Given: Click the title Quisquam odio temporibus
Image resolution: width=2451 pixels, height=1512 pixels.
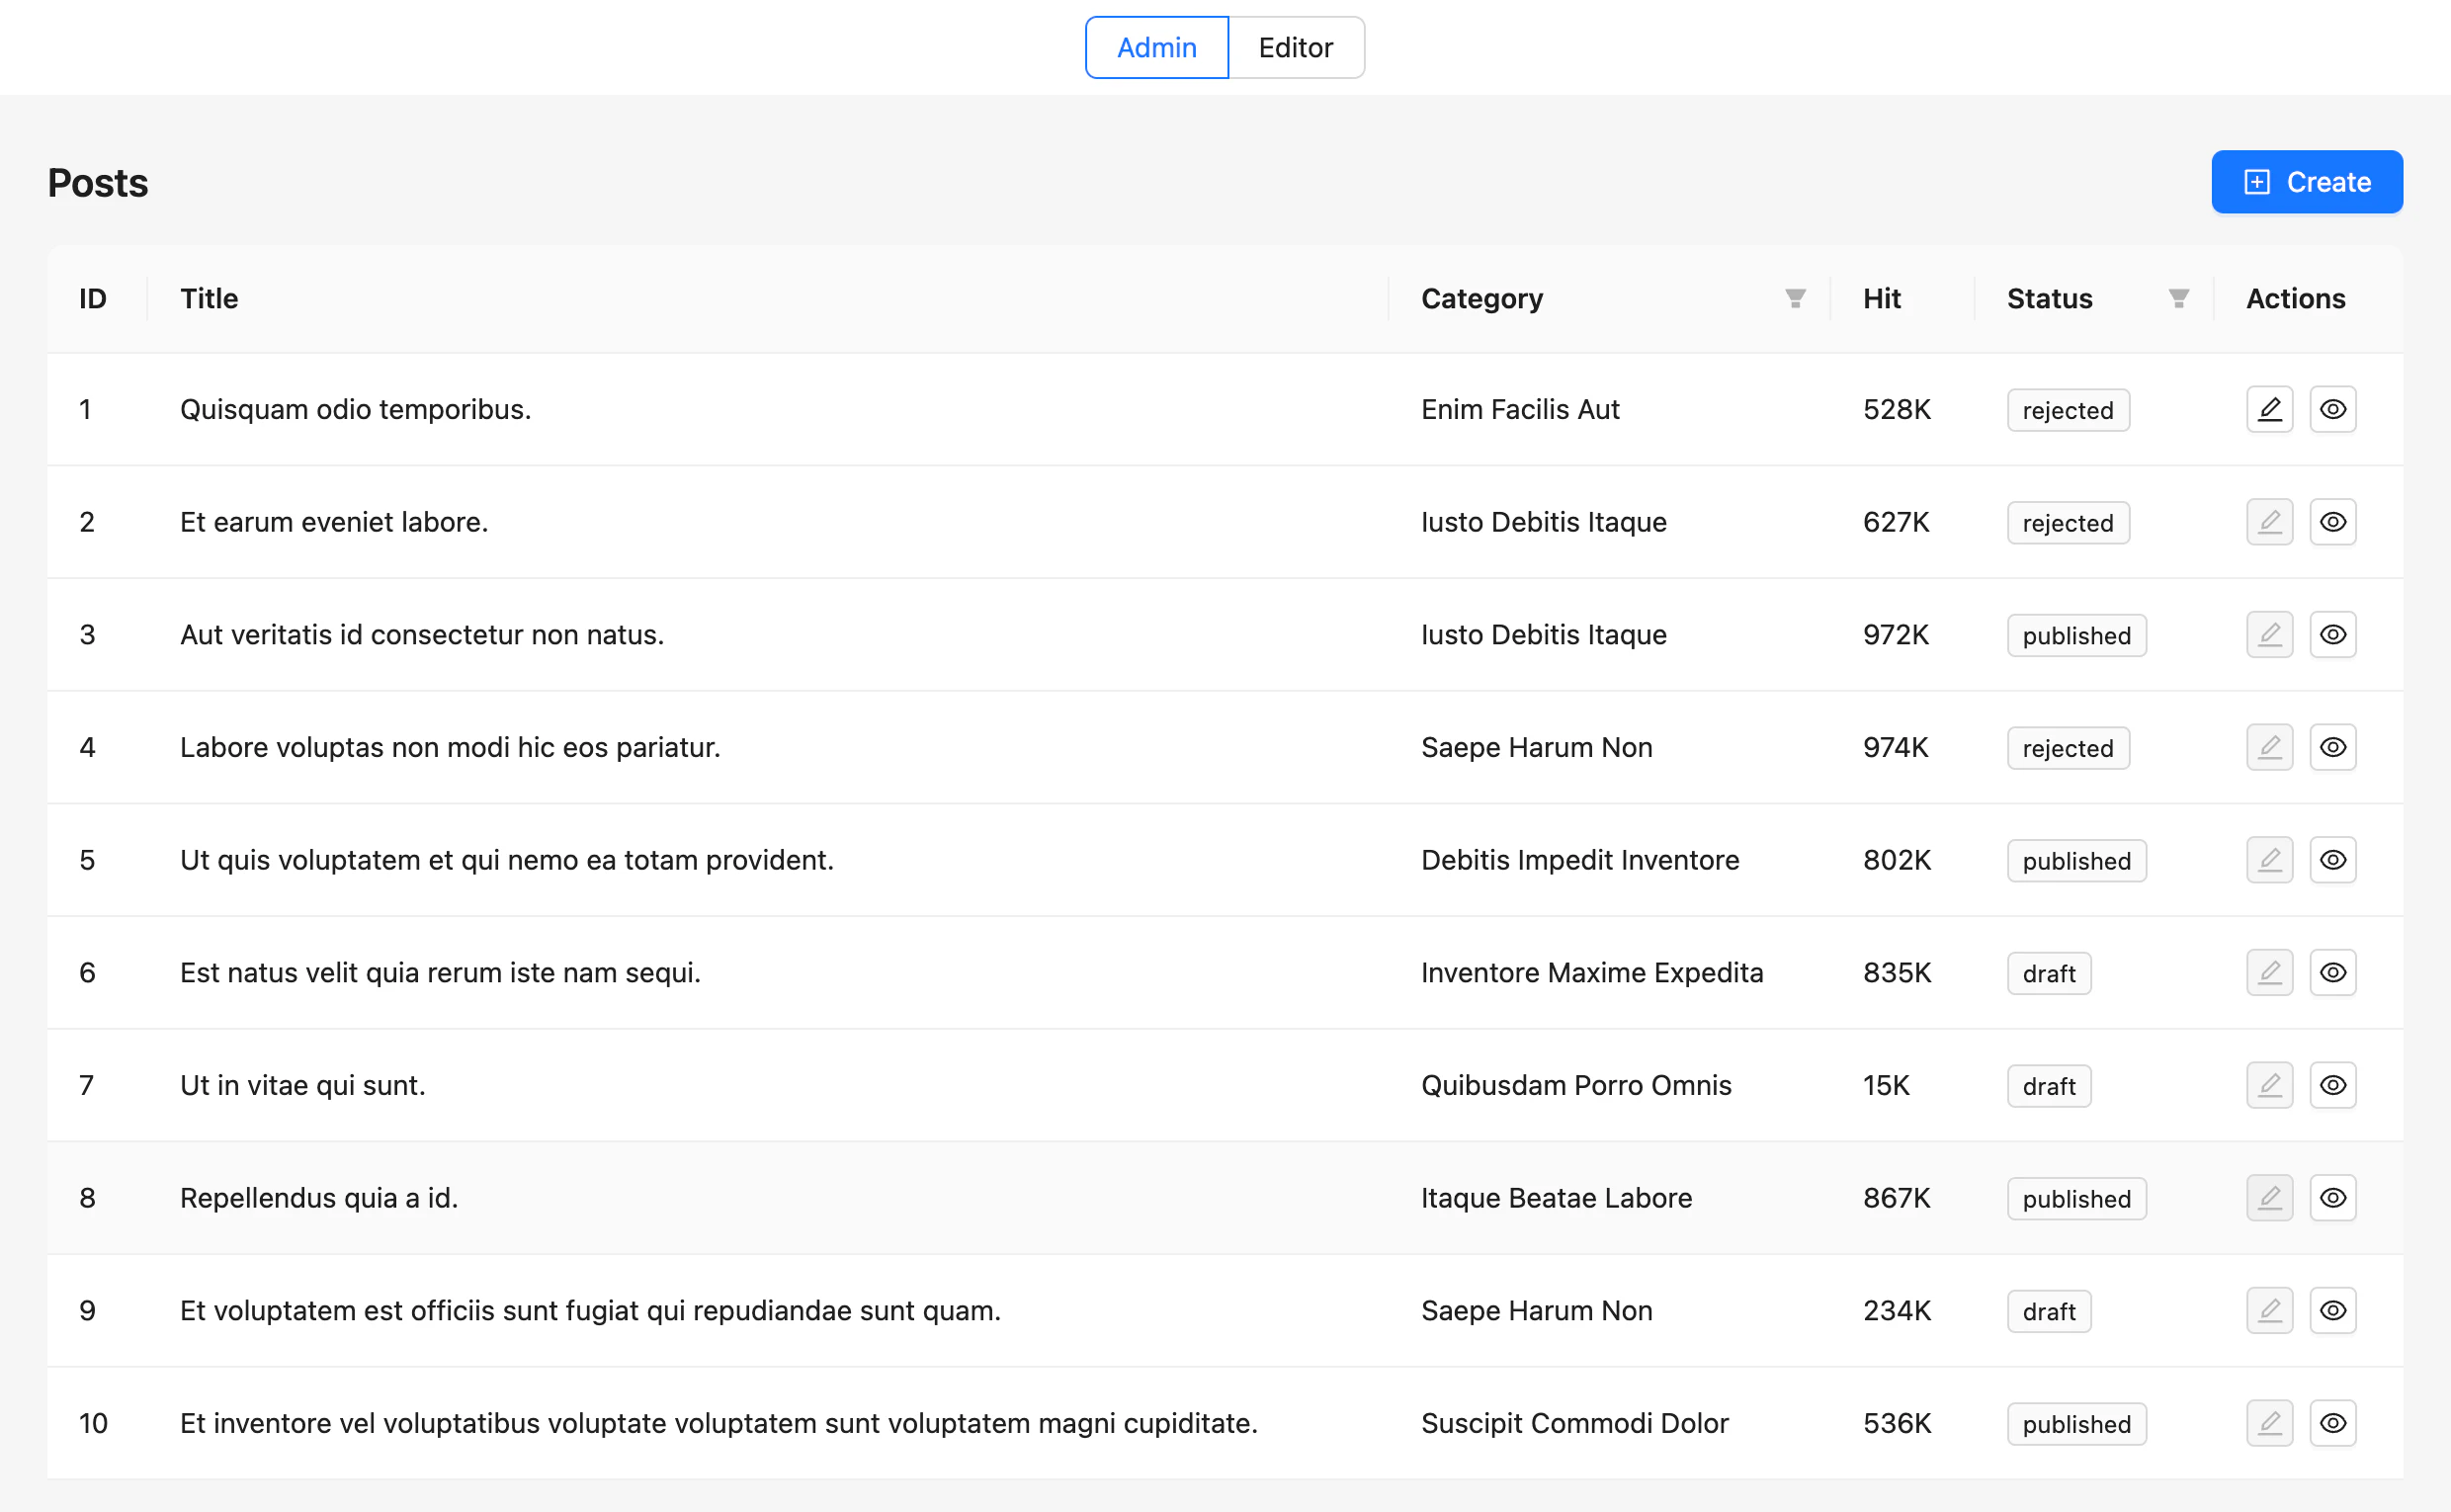Looking at the screenshot, I should 355,409.
